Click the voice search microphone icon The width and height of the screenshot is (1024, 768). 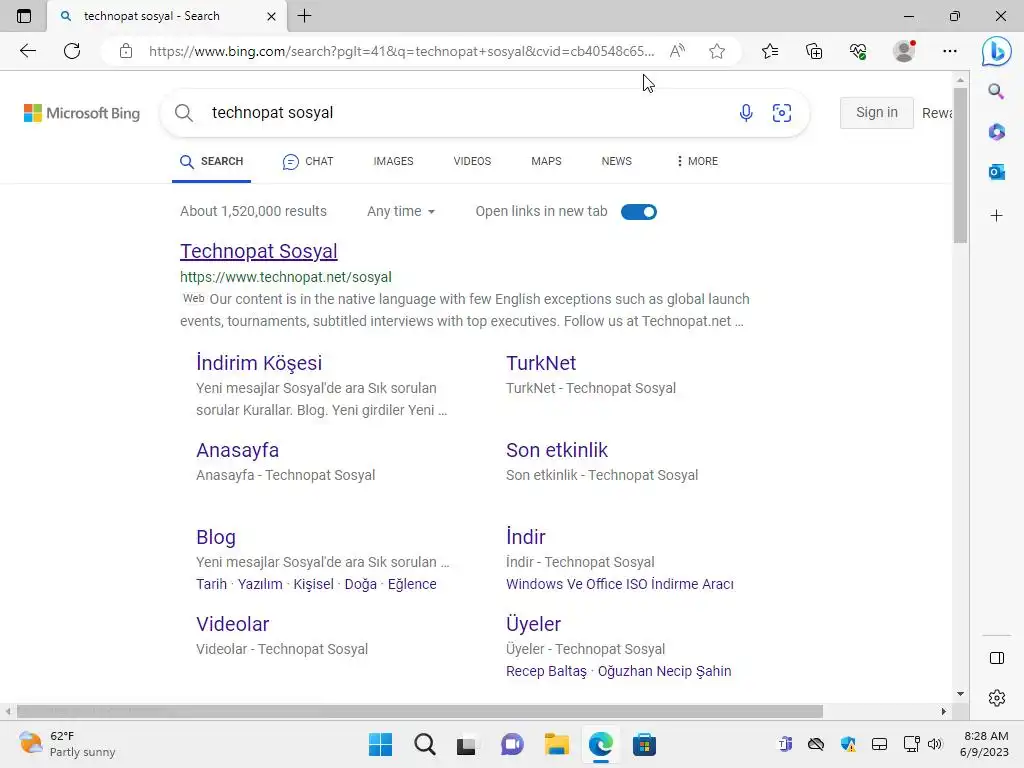[x=746, y=113]
